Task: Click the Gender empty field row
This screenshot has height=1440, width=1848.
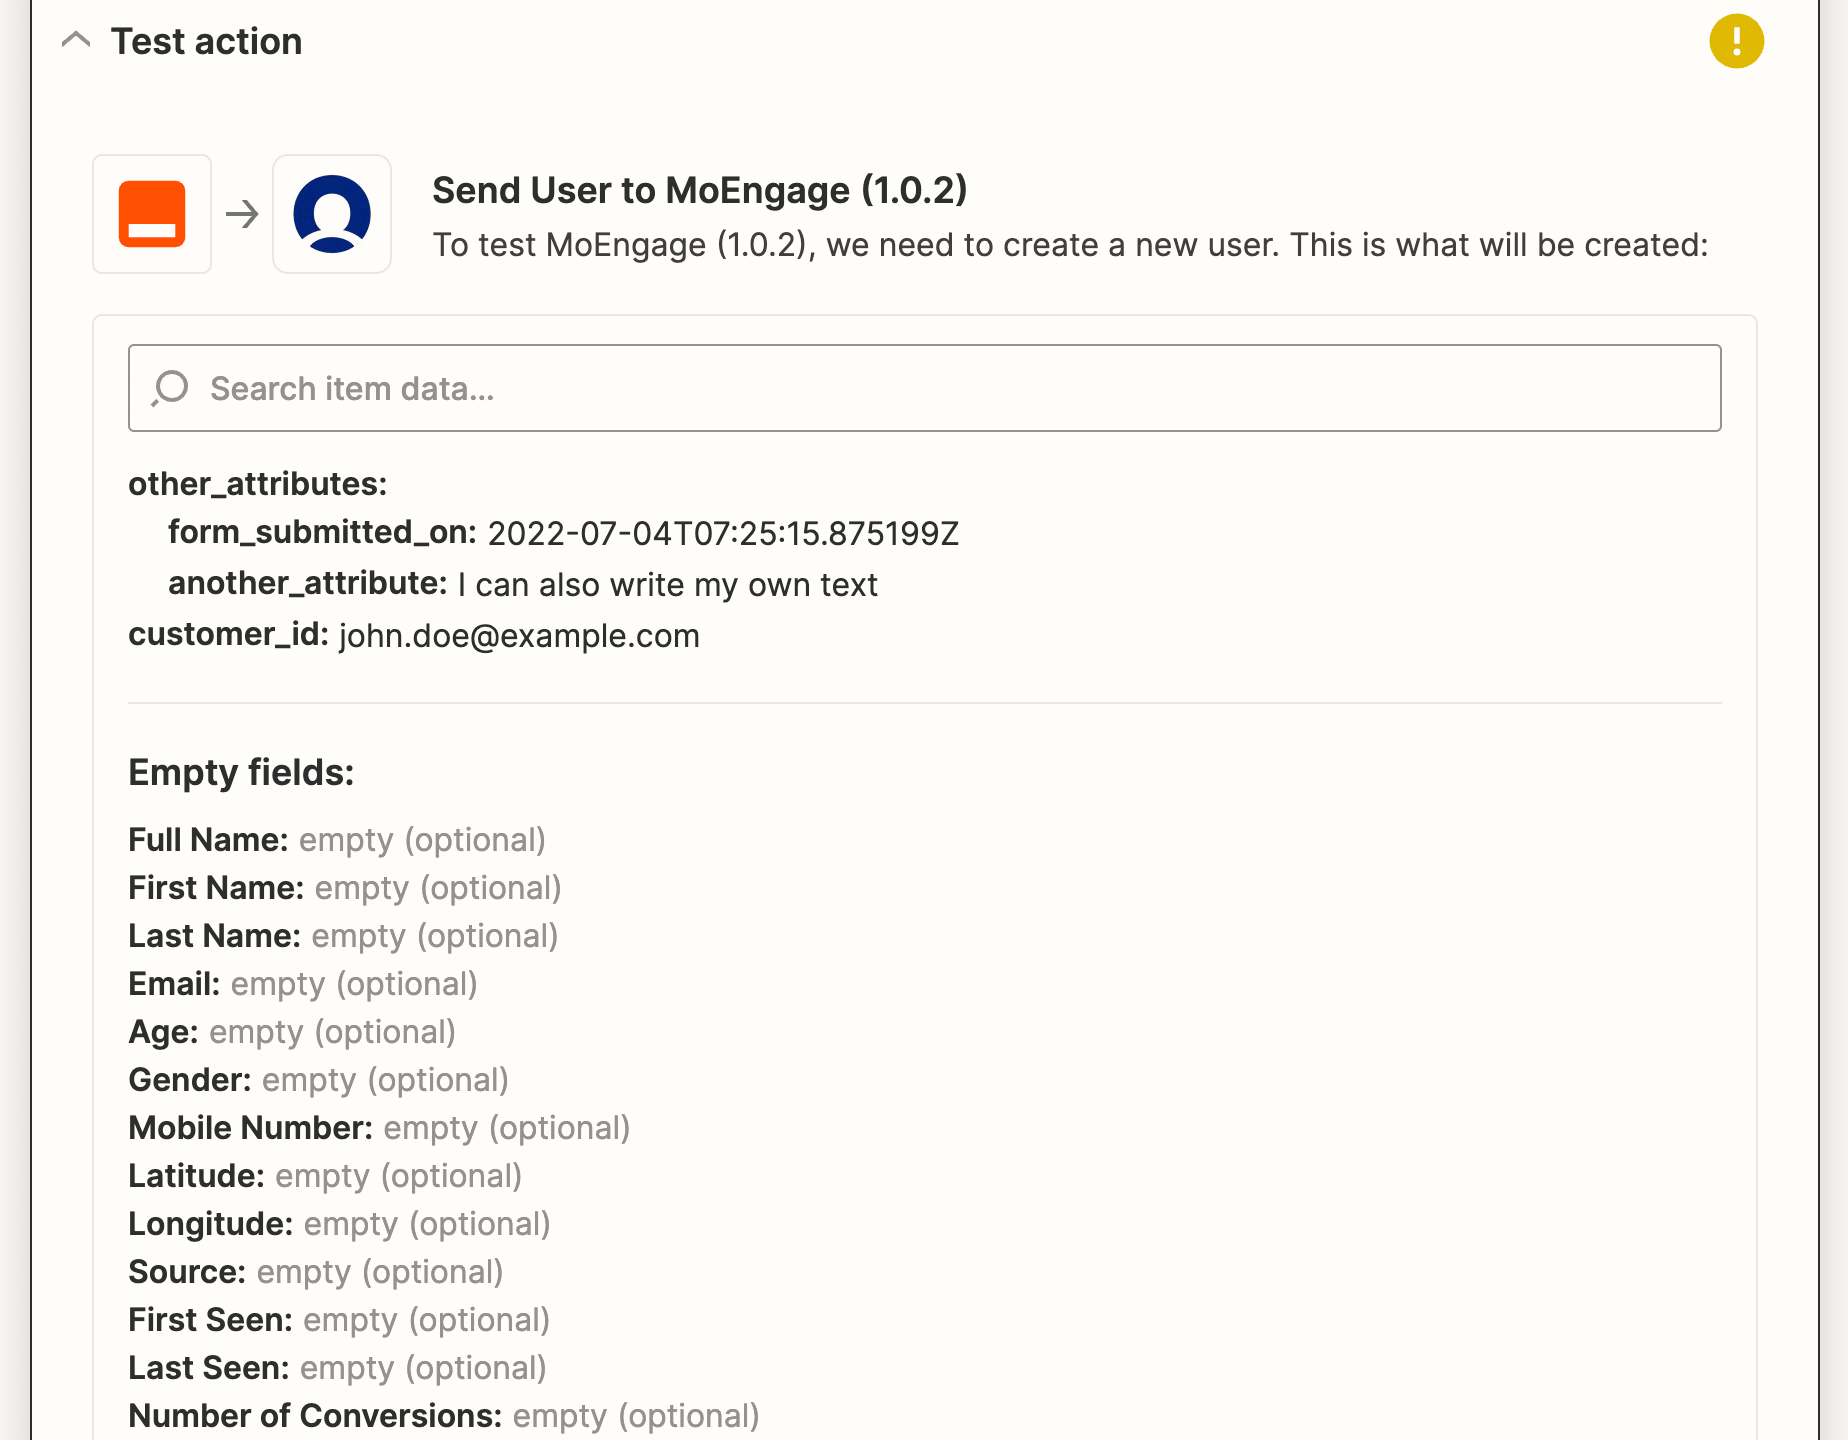Action: pyautogui.click(x=319, y=1080)
